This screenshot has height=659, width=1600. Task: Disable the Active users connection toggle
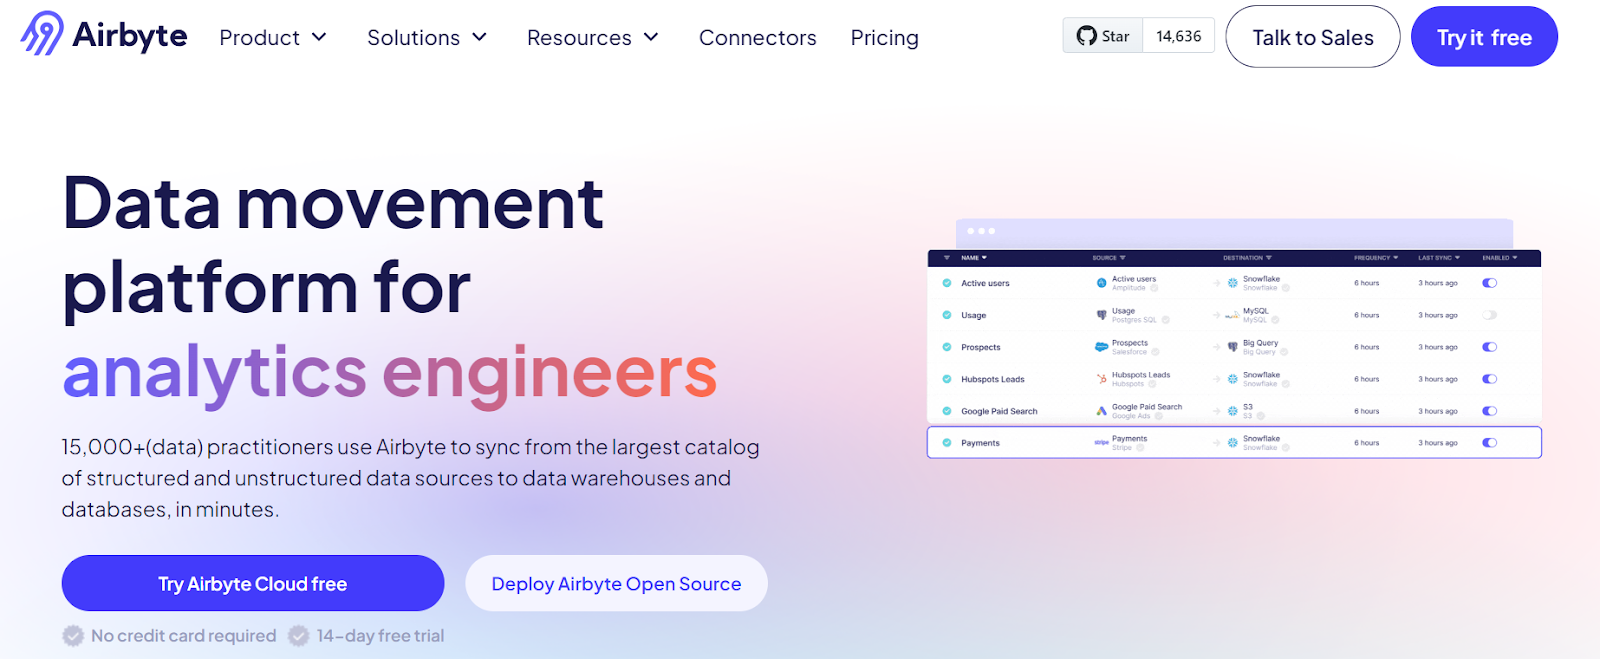1490,283
